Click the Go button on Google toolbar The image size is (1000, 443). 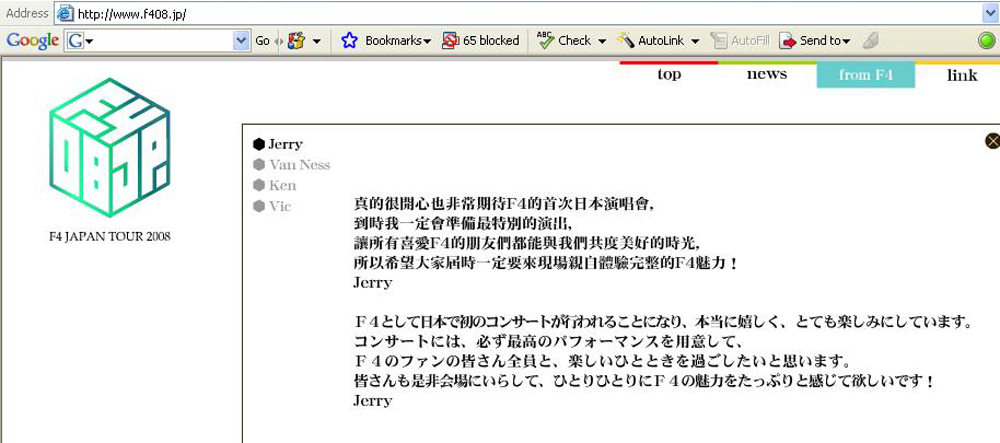[262, 41]
